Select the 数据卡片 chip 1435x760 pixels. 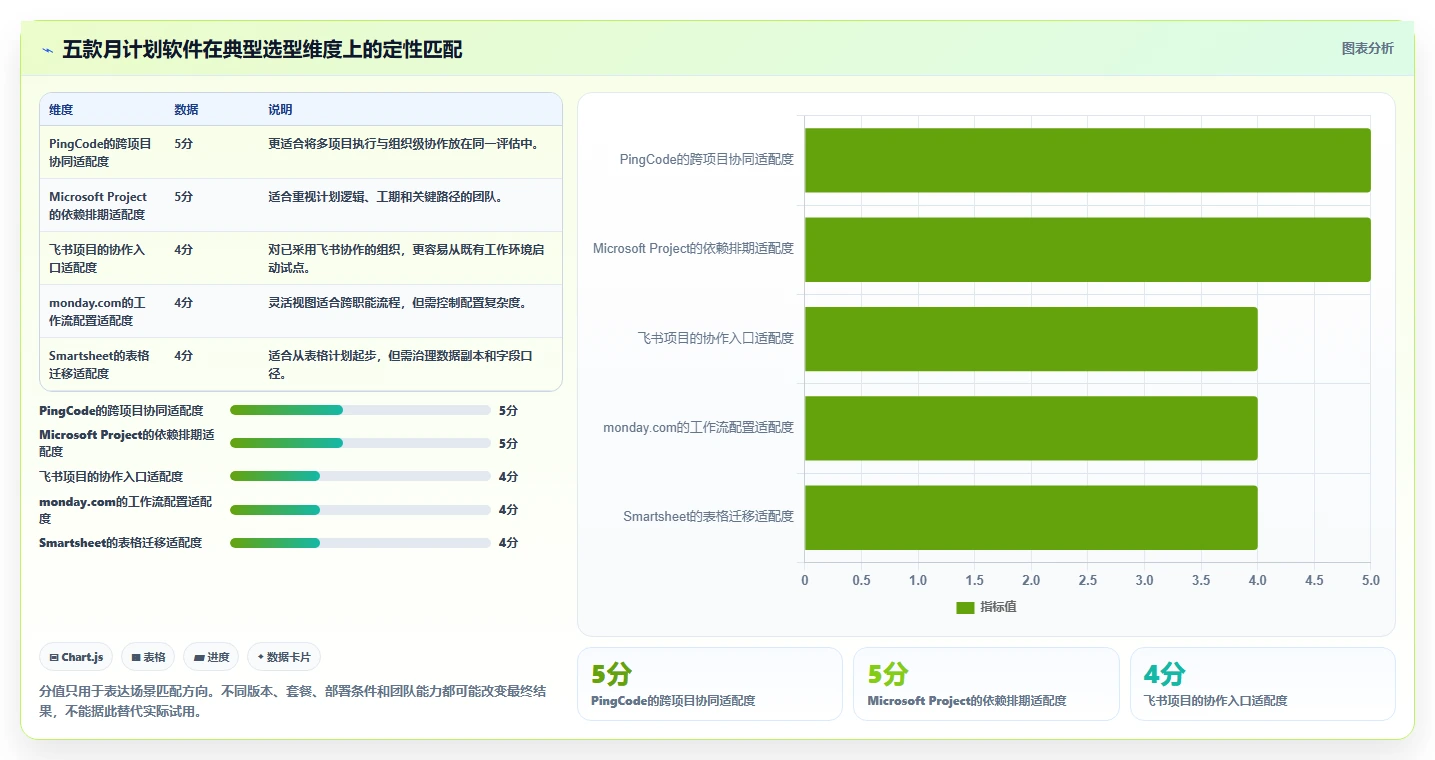[284, 657]
